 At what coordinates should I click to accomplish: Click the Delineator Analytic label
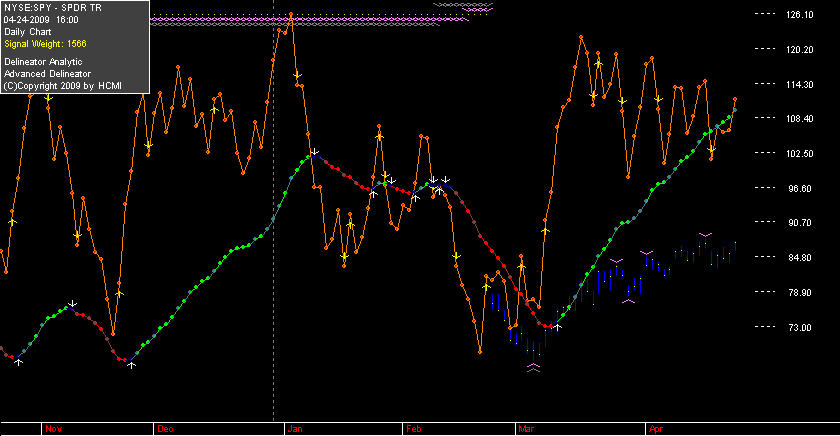[43, 62]
